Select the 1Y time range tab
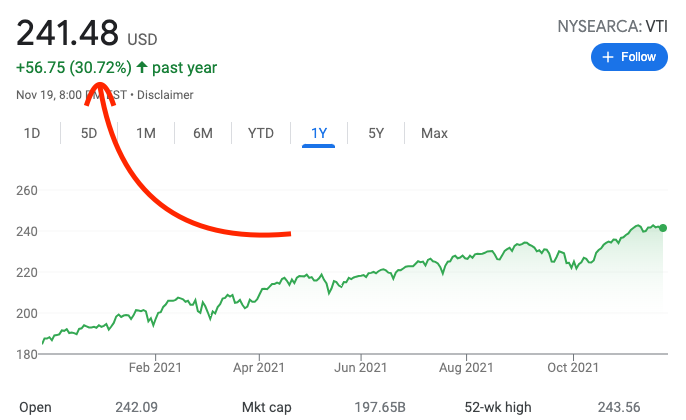Viewport: 686px width, 420px height. tap(319, 133)
